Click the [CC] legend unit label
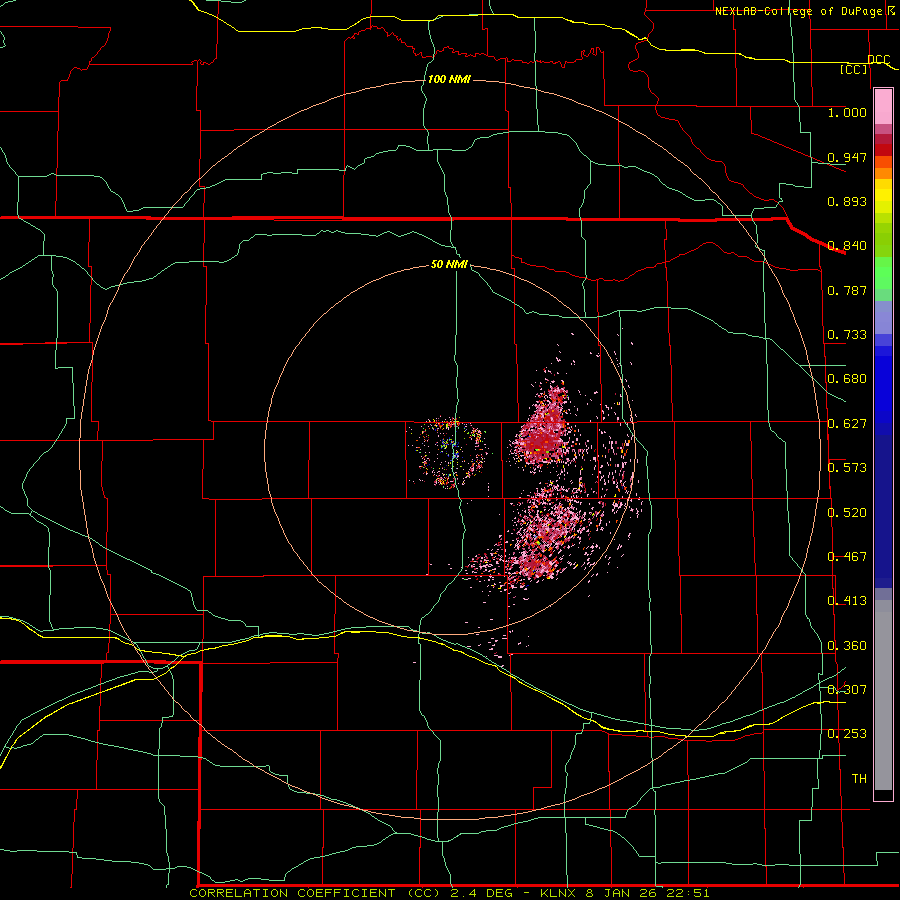900x900 pixels. click(x=854, y=69)
